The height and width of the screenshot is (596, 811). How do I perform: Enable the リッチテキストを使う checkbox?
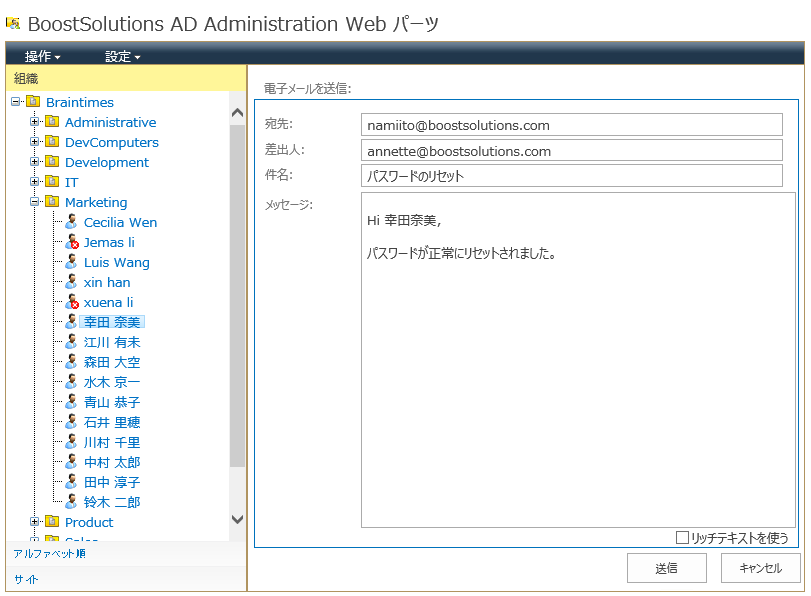[682, 538]
